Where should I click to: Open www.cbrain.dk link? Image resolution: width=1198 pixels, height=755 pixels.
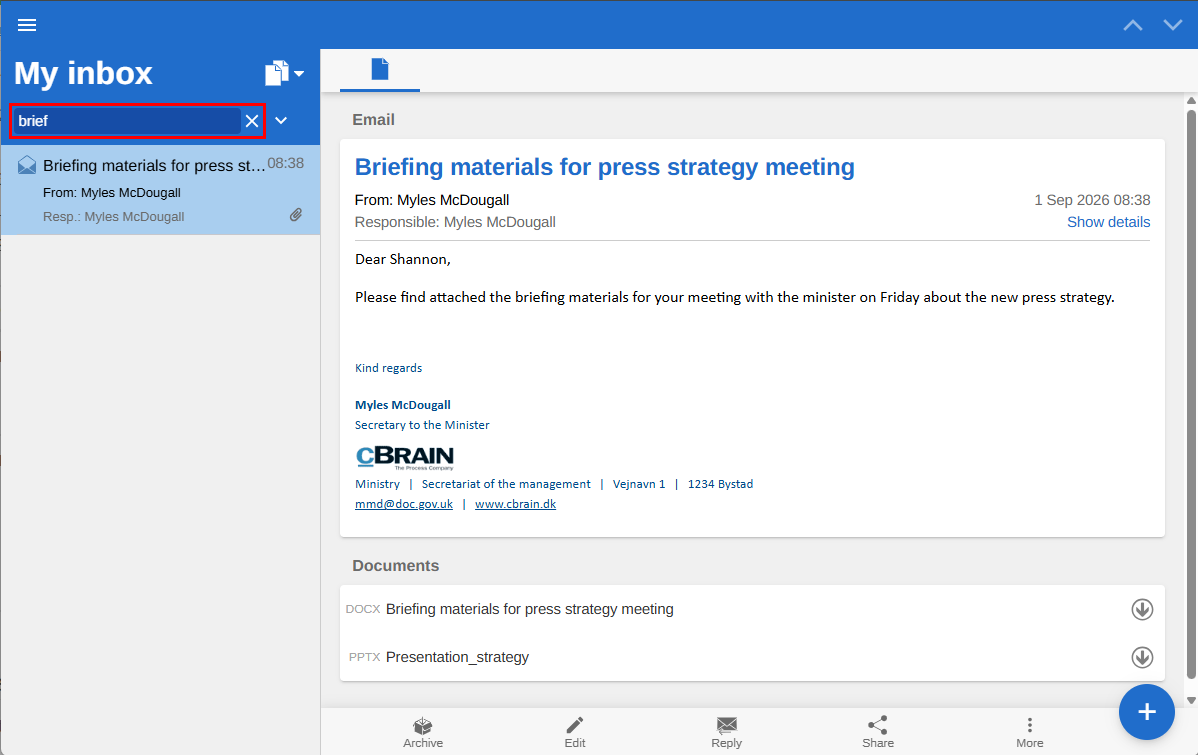(x=515, y=504)
